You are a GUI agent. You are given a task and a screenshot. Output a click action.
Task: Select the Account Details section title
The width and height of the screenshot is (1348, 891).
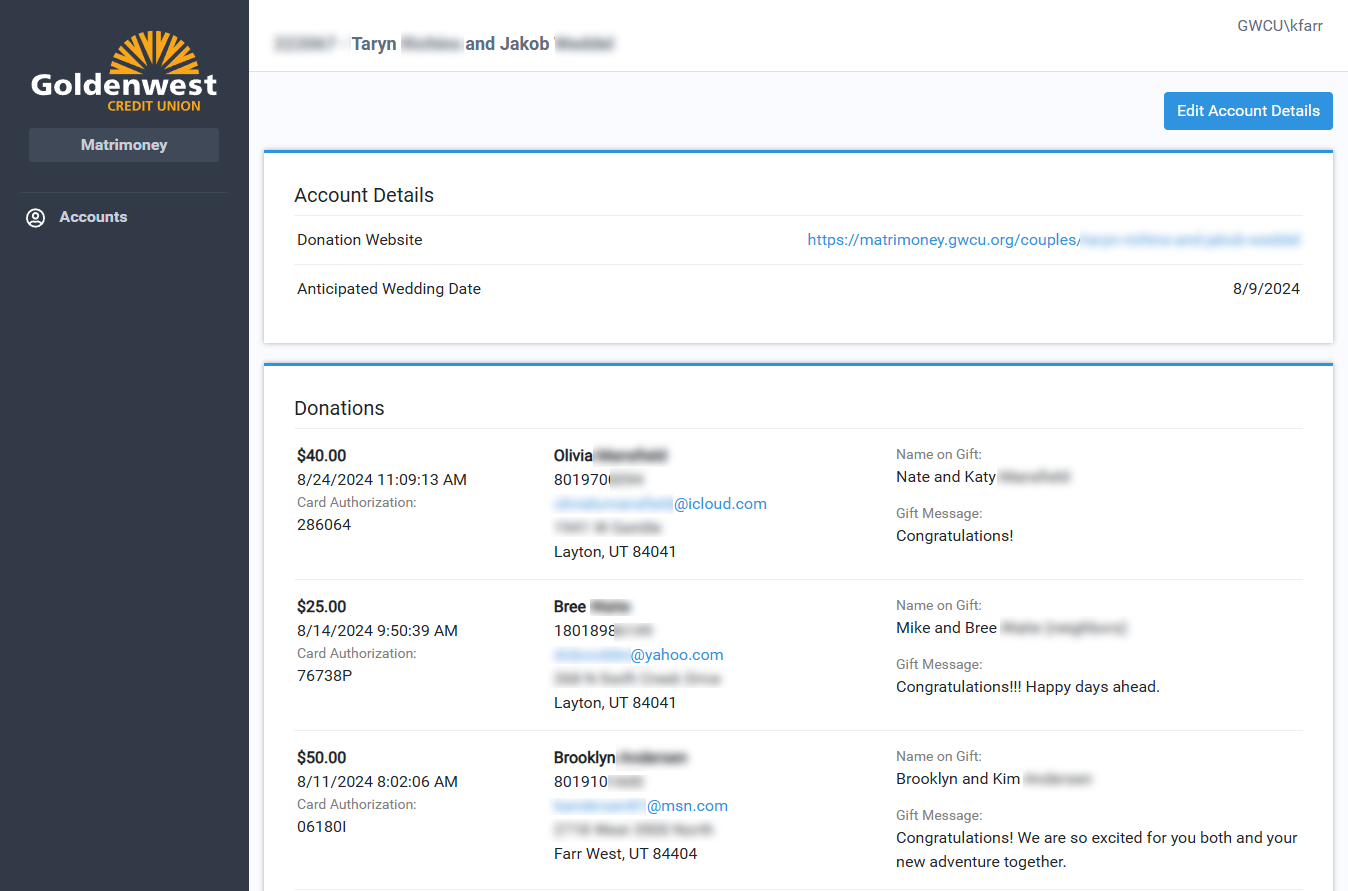pyautogui.click(x=364, y=195)
